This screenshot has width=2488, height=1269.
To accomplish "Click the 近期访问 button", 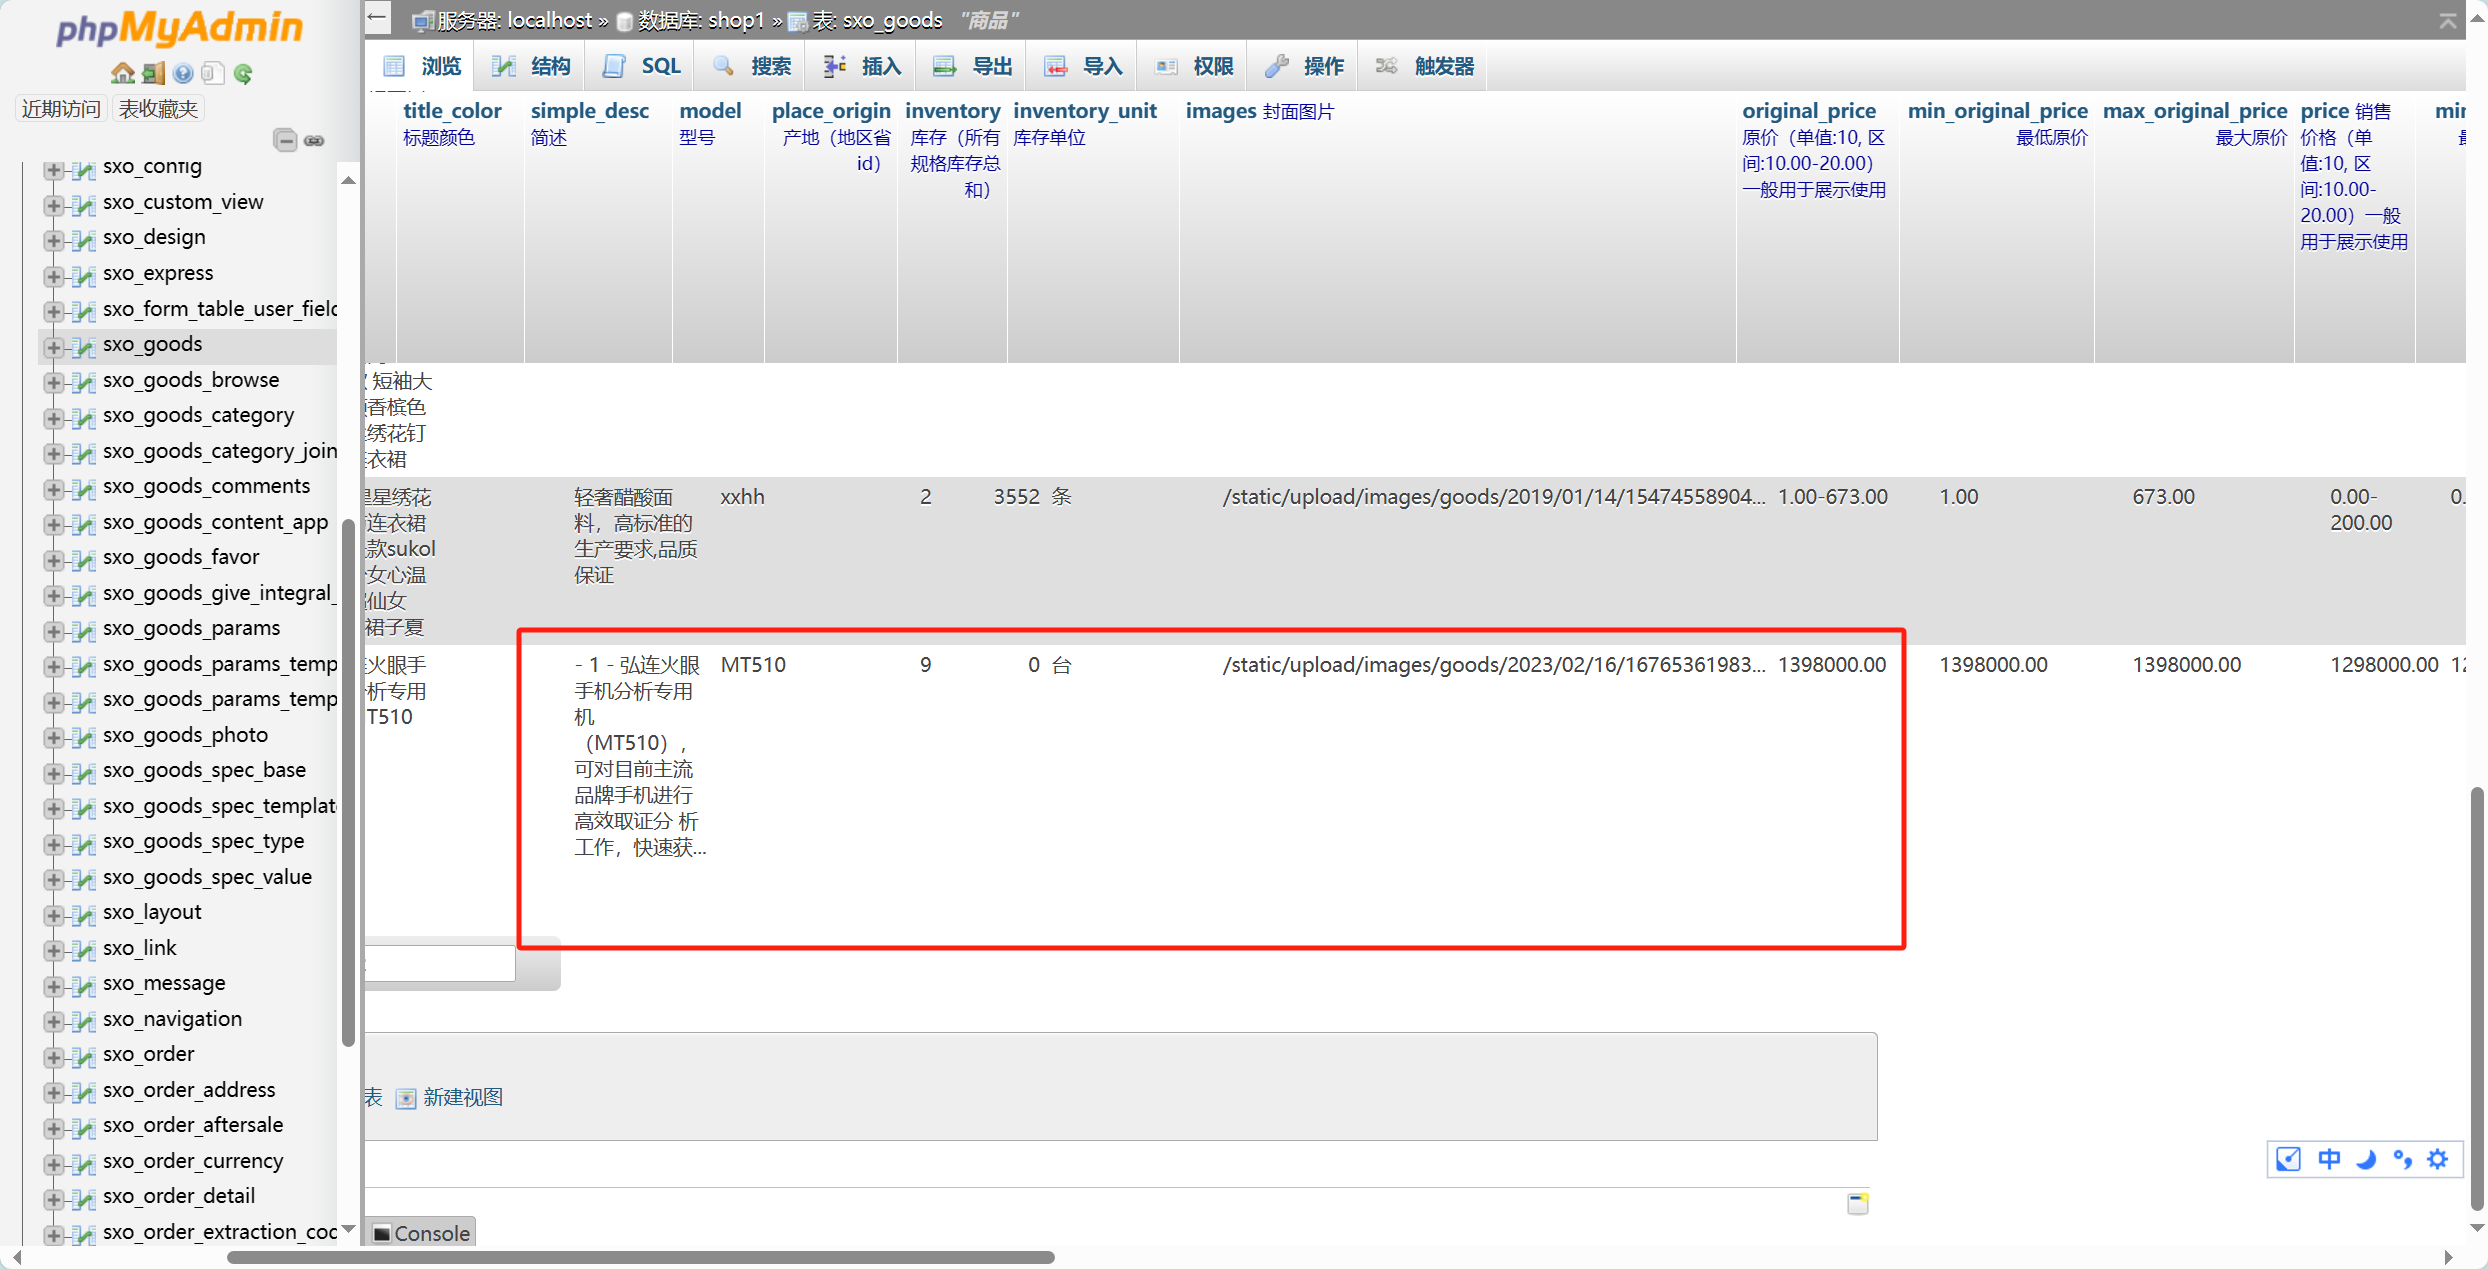I will click(x=62, y=108).
